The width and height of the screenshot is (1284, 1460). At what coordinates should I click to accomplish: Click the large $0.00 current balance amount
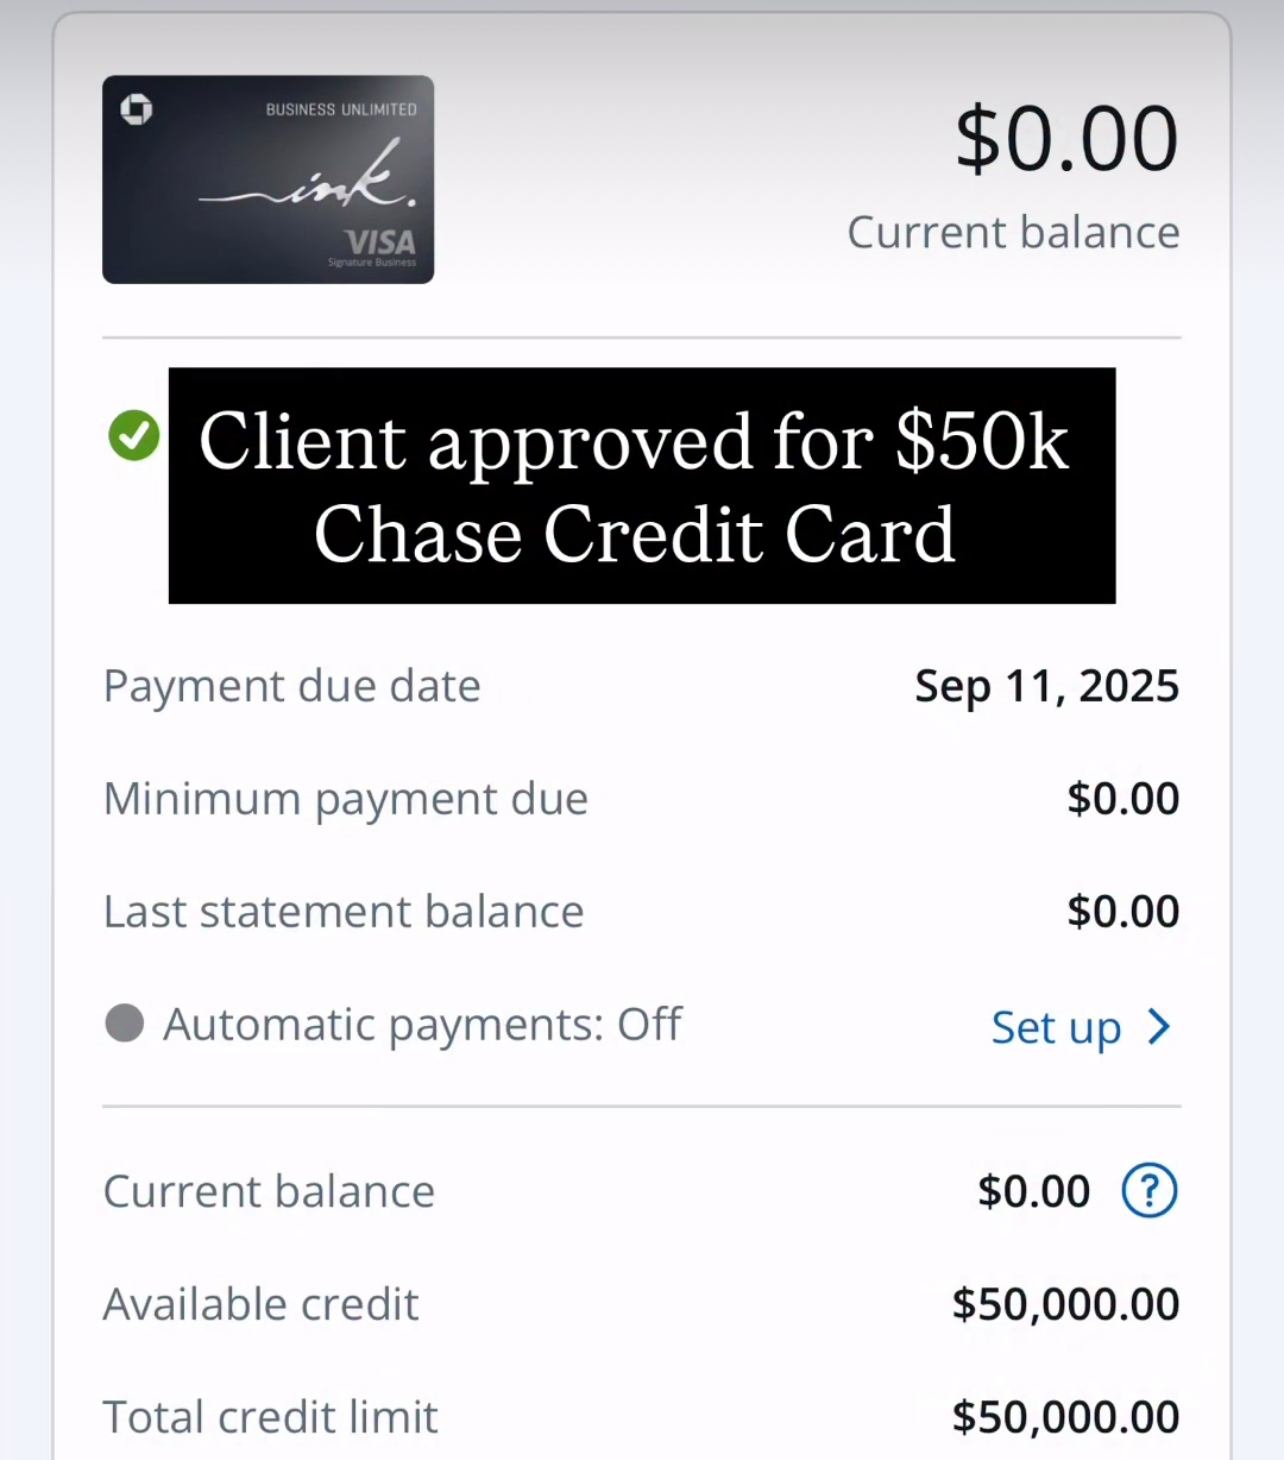(1067, 139)
